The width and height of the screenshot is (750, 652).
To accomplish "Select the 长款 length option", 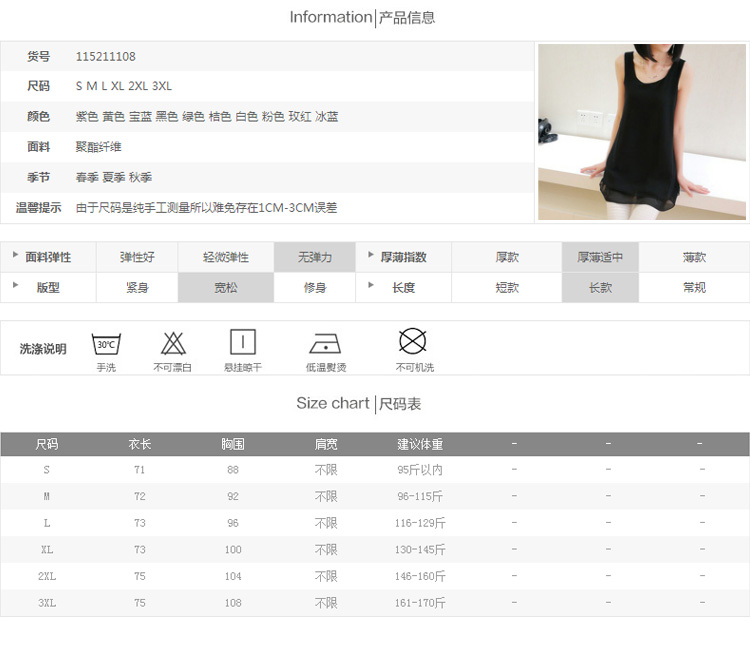I will pyautogui.click(x=600, y=287).
